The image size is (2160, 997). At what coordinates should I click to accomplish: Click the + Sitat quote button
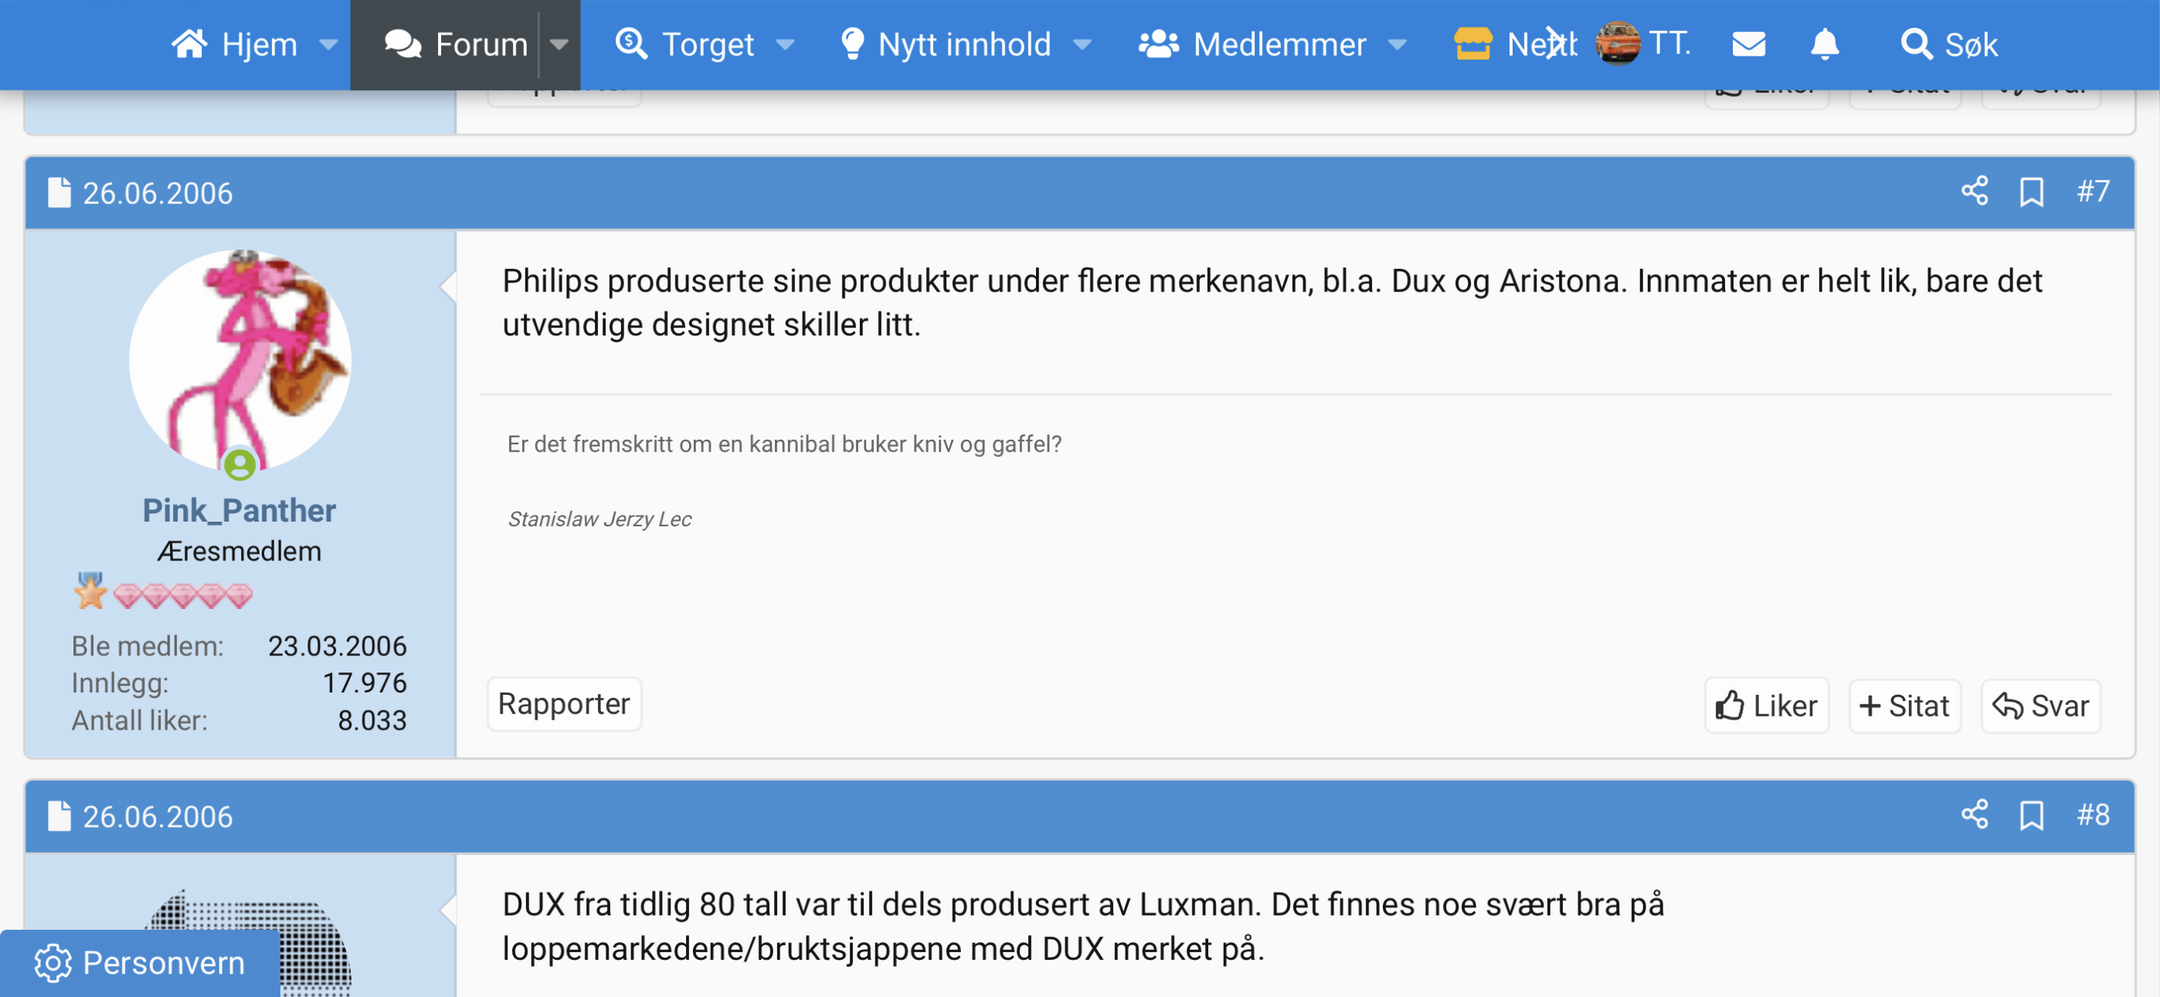click(1904, 706)
